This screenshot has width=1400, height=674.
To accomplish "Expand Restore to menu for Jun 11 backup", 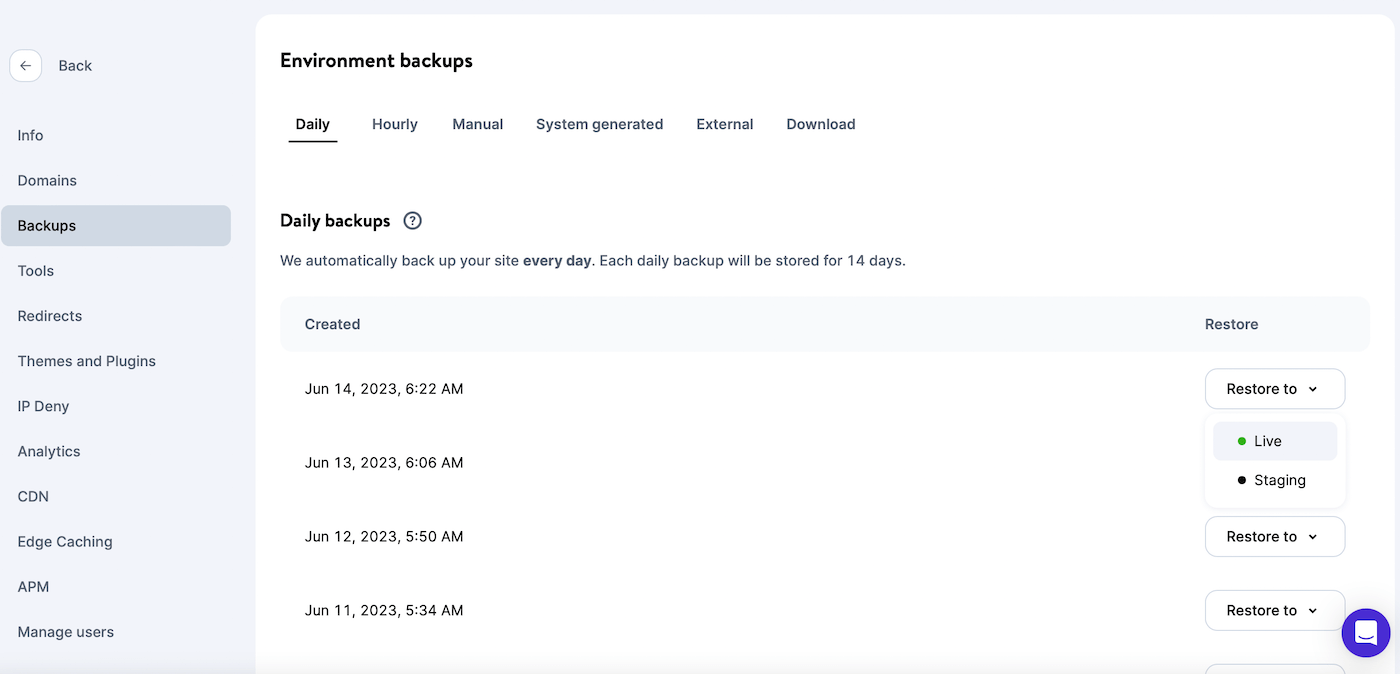I will pos(1274,610).
